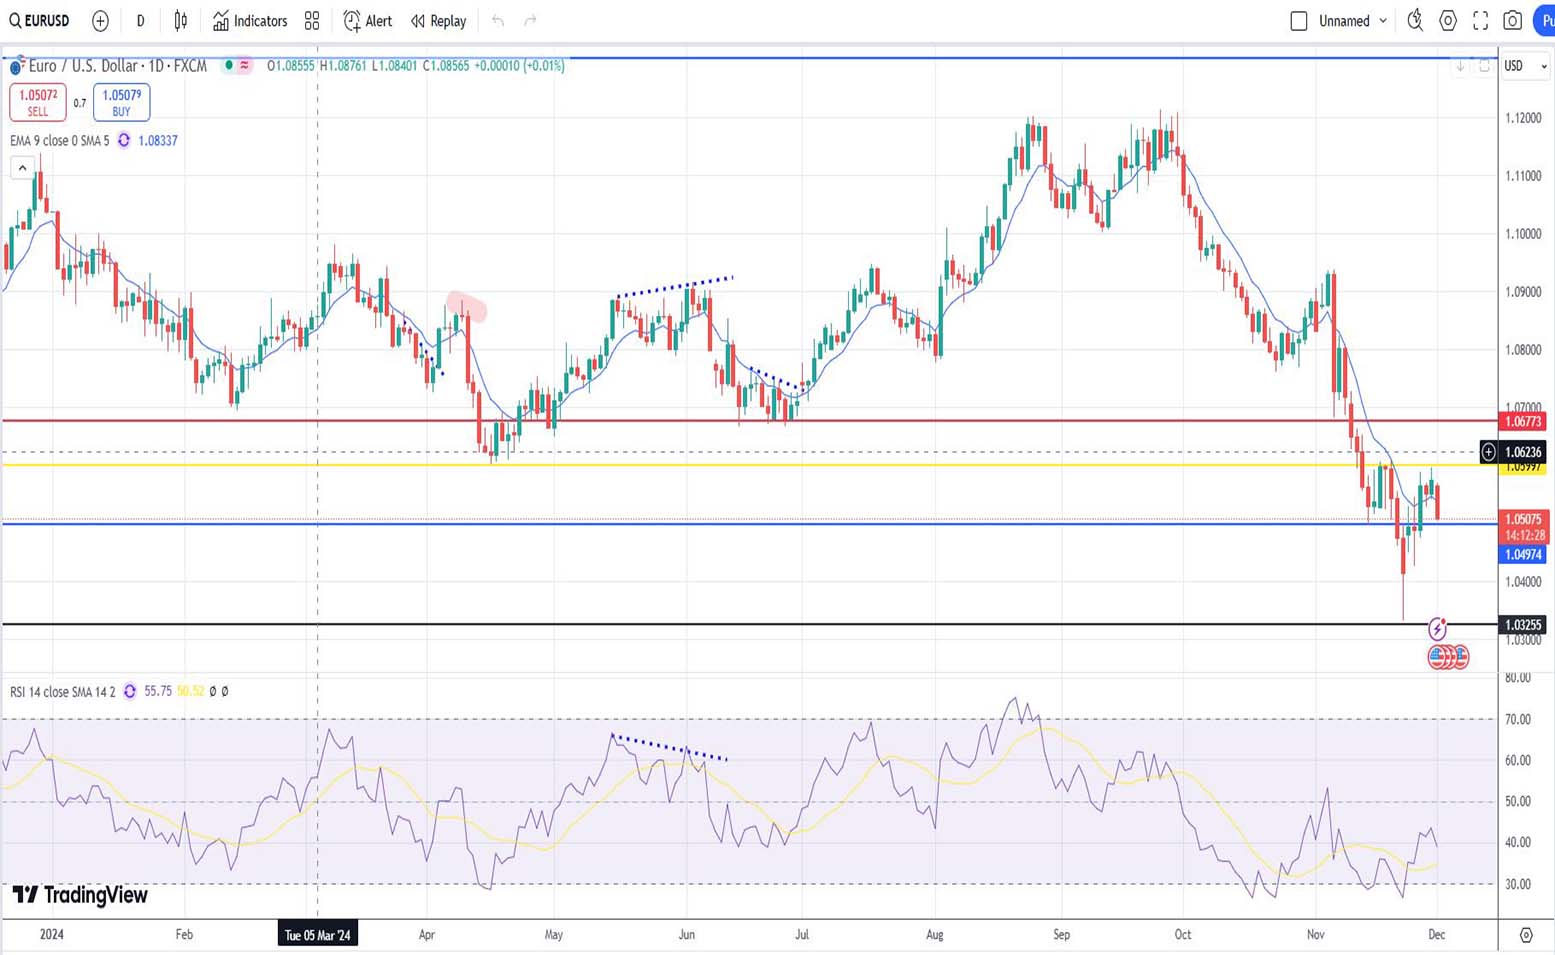
Task: Click the Quick search lightning icon
Action: (1415, 20)
